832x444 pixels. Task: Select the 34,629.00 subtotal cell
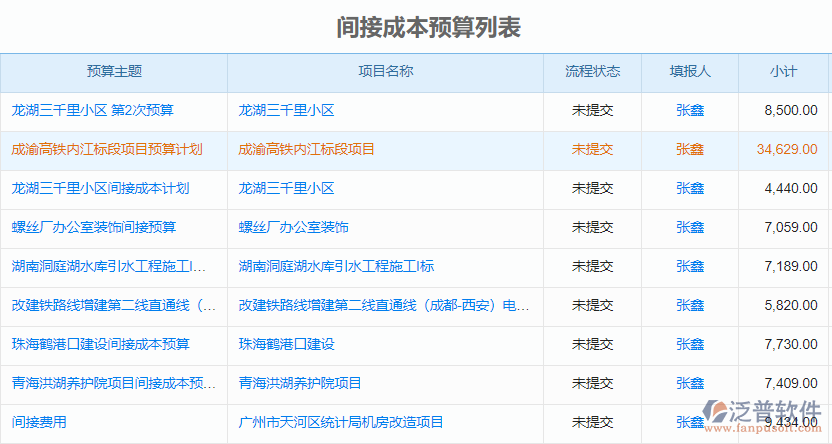(787, 149)
